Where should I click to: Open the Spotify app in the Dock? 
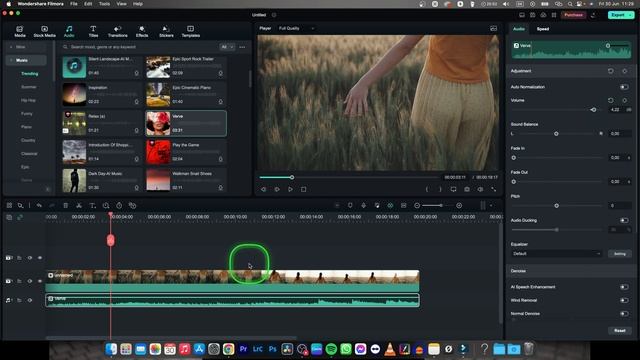[x=331, y=349]
